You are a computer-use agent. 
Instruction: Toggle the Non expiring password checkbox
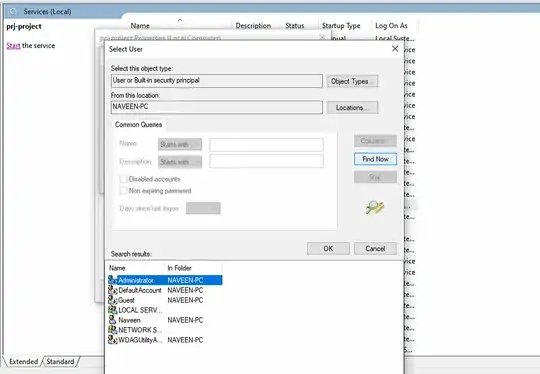pyautogui.click(x=123, y=191)
